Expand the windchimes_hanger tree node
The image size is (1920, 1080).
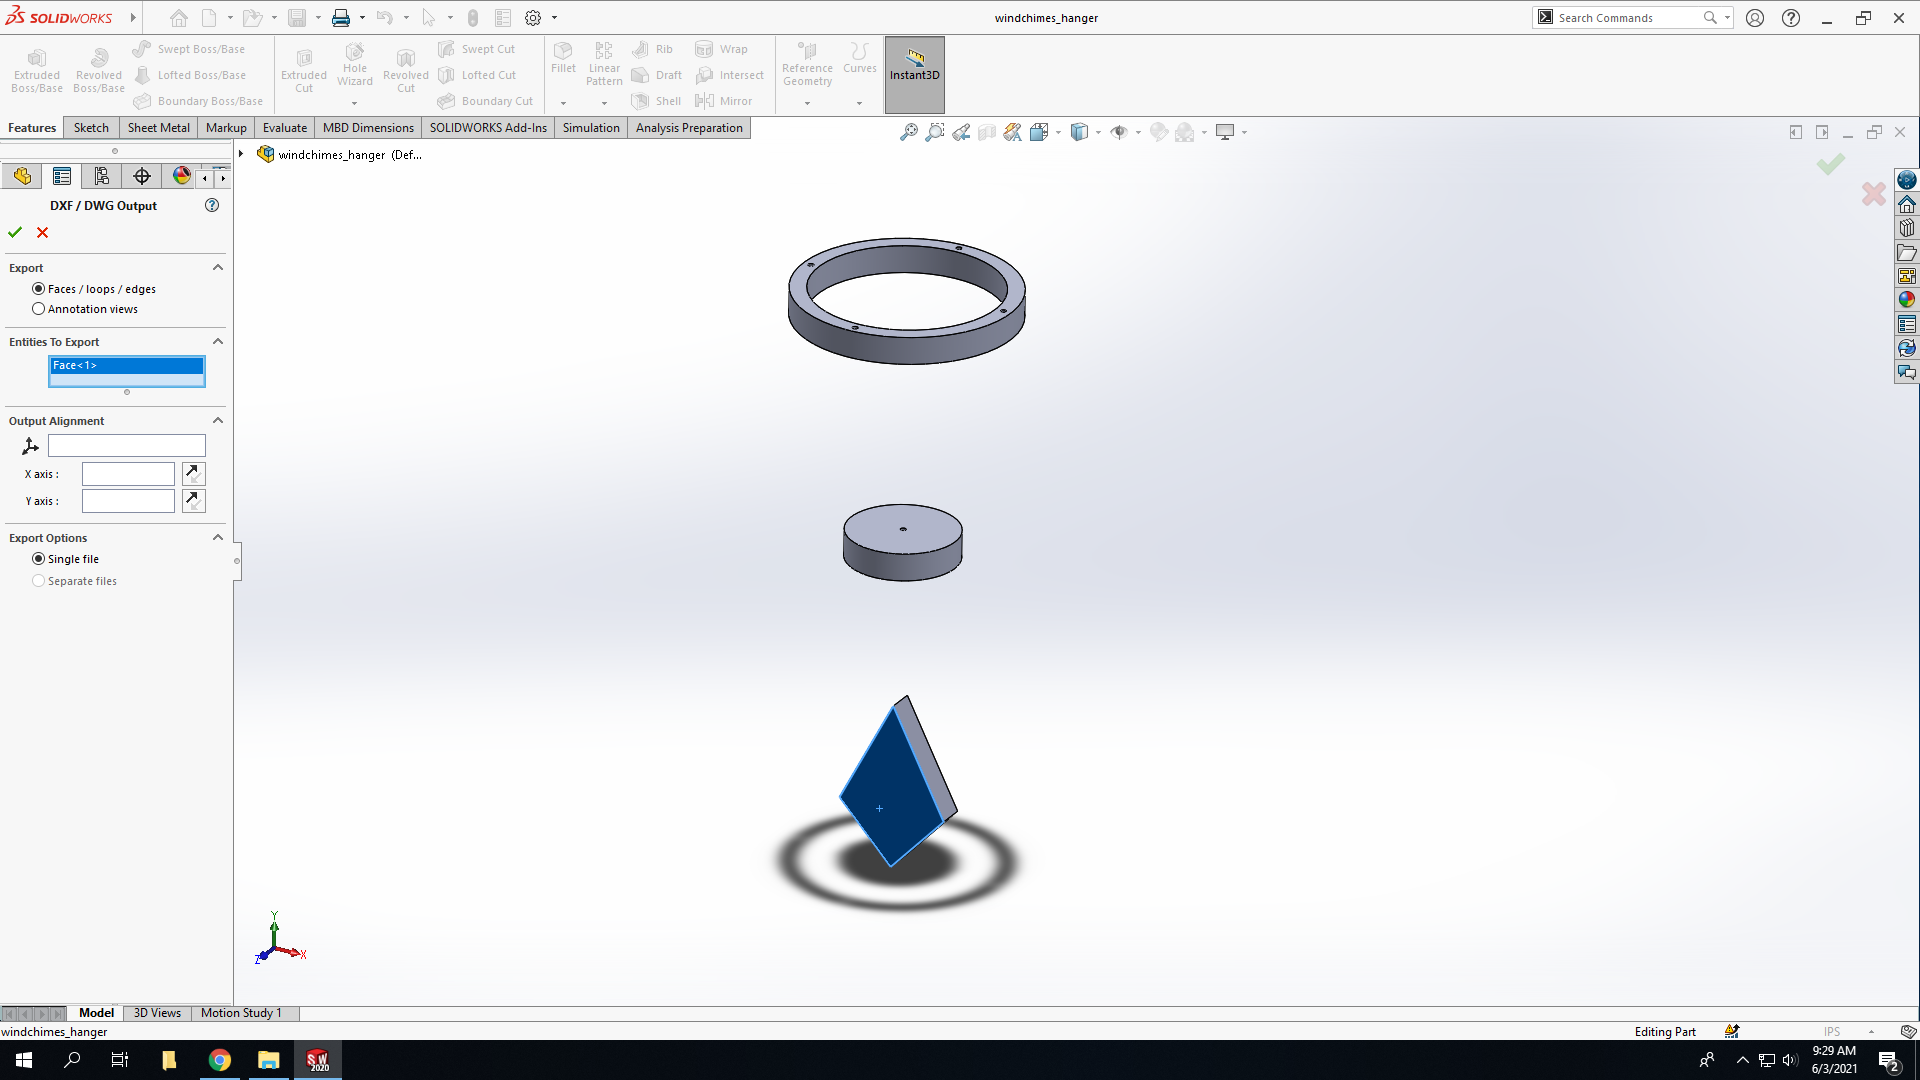point(241,154)
